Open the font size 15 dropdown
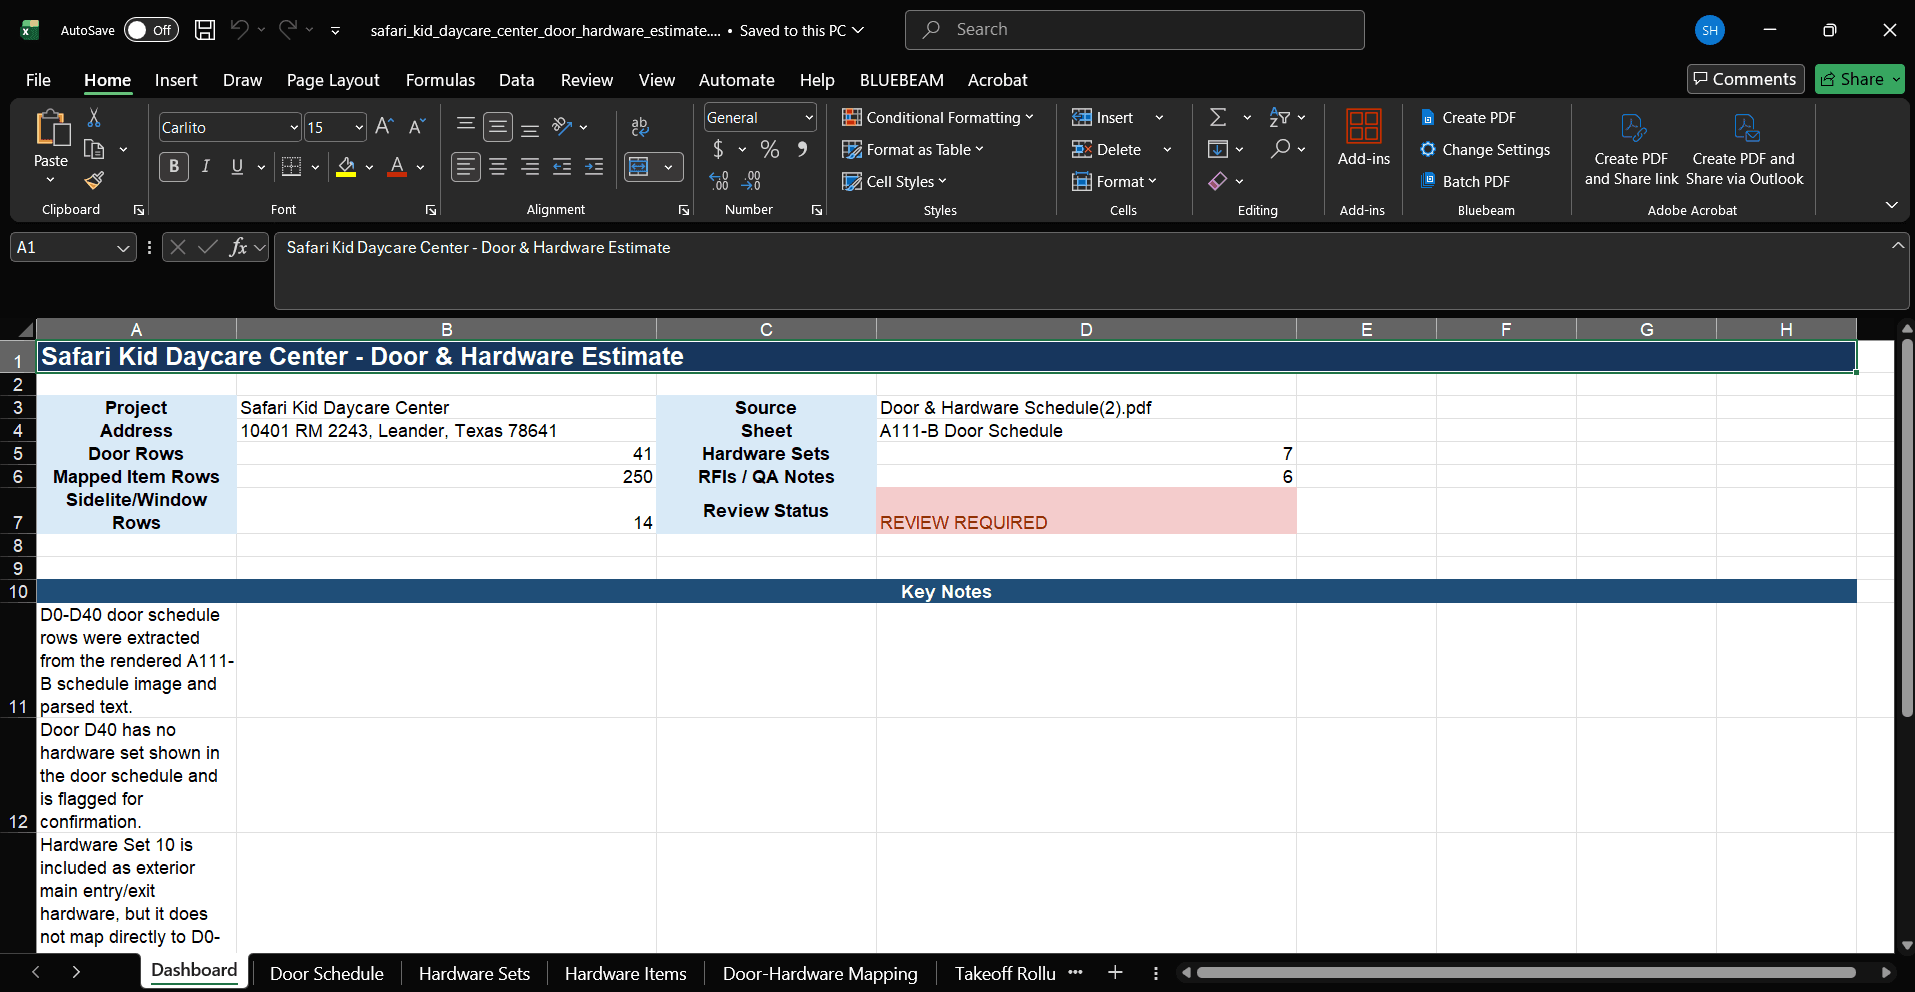 [359, 127]
